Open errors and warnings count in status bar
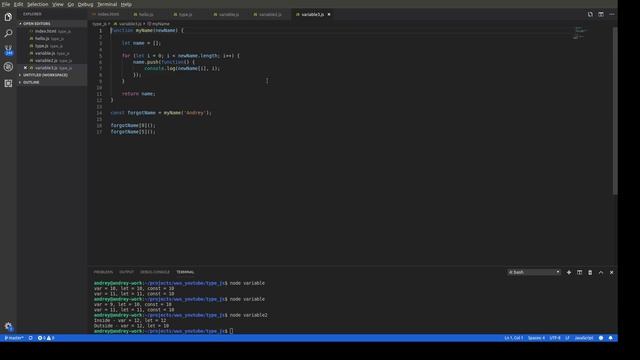Viewport: 640px width, 360px height. [x=46, y=338]
